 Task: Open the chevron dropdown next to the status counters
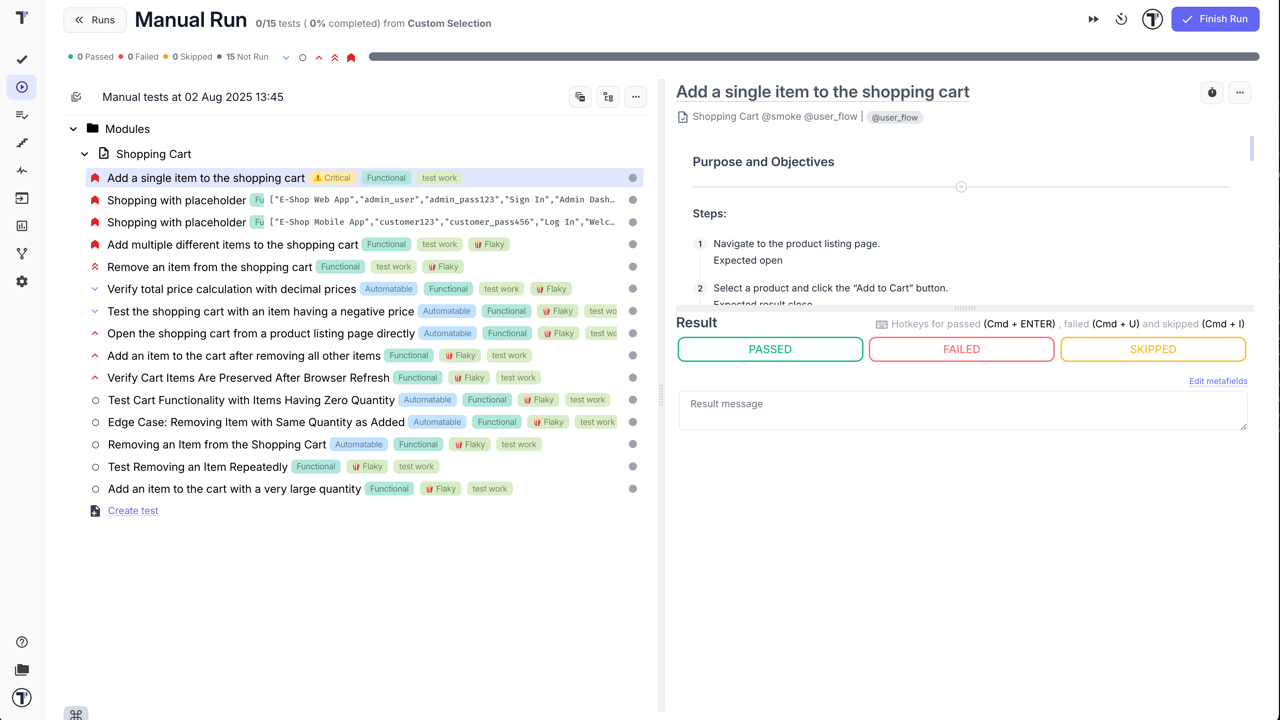(x=286, y=57)
